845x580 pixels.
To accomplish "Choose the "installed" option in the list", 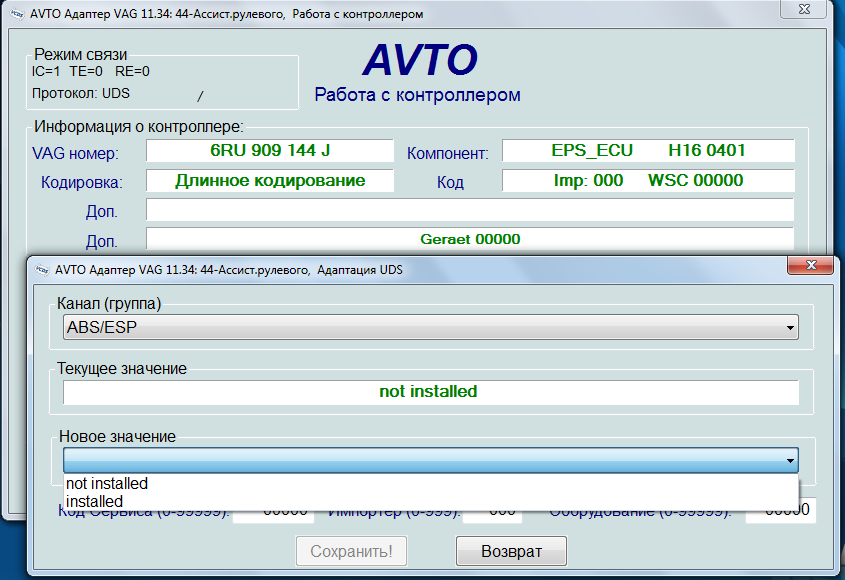I will pos(94,501).
